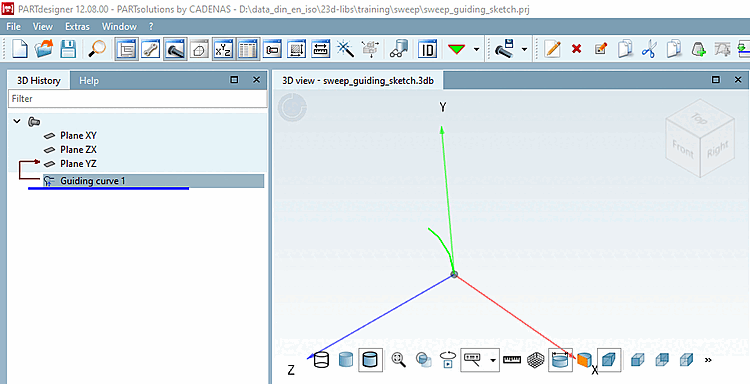Switch to the 3D History tab
The image size is (750, 384).
coord(39,80)
